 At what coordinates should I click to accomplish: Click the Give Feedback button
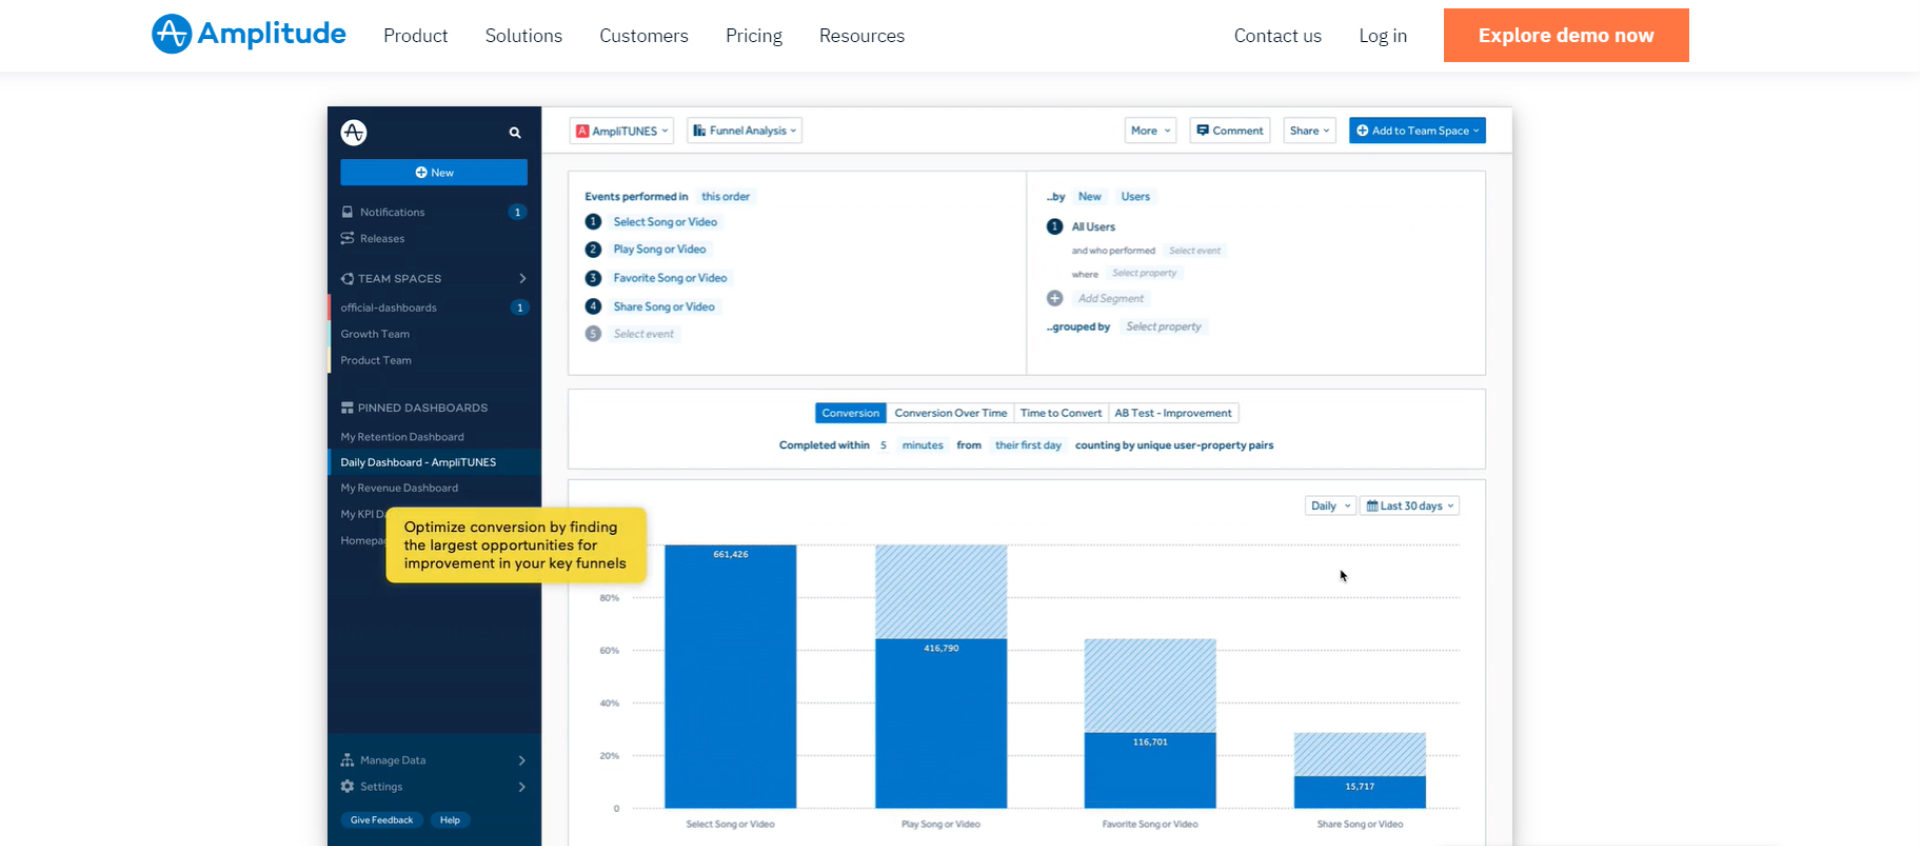[x=381, y=820]
